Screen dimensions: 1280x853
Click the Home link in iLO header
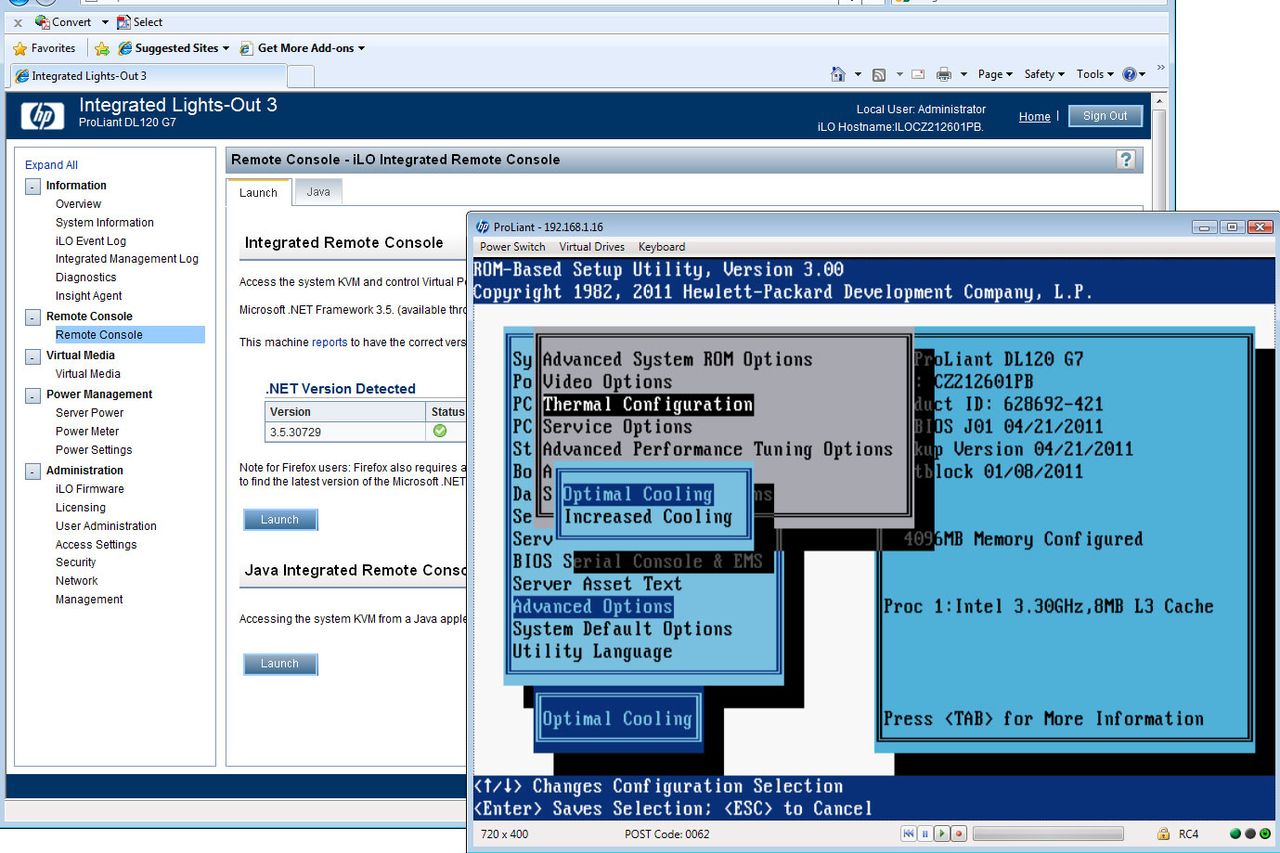point(1034,117)
